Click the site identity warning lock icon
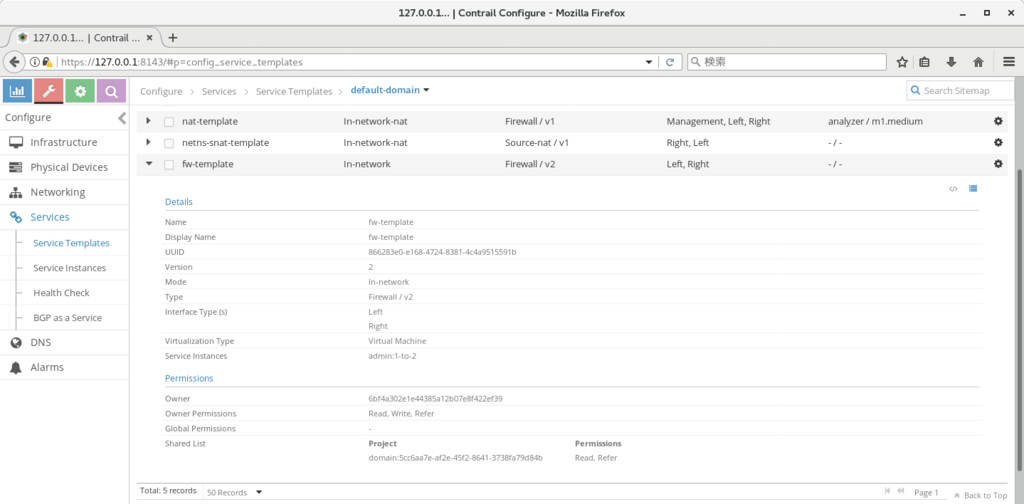The image size is (1024, 504). [47, 62]
